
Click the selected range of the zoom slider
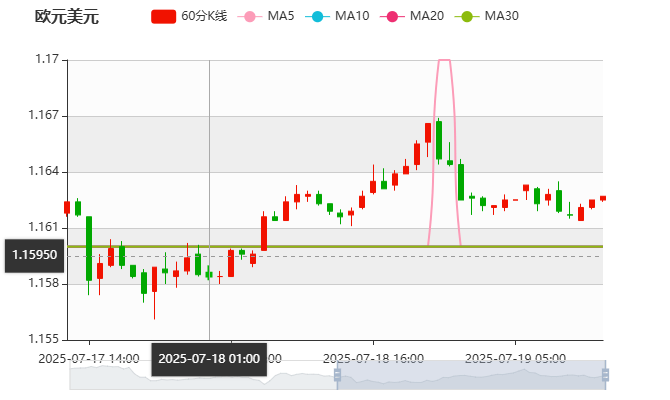[471, 375]
